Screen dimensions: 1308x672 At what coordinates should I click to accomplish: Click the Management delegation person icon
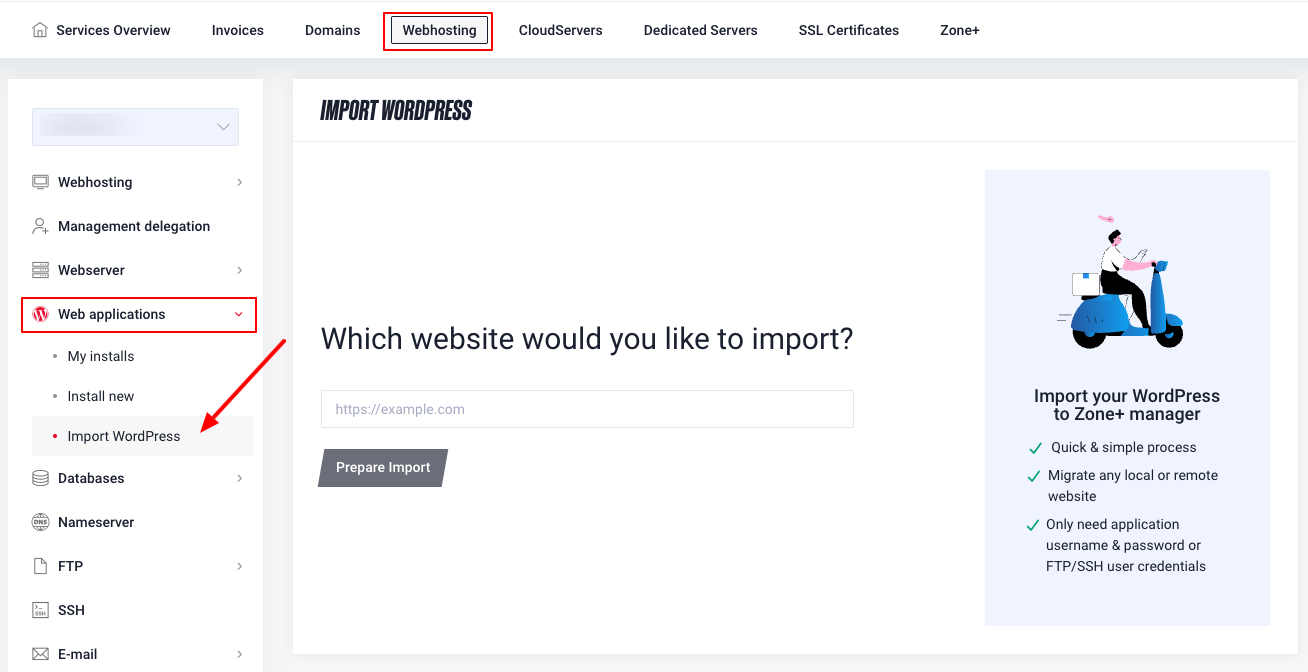(40, 226)
